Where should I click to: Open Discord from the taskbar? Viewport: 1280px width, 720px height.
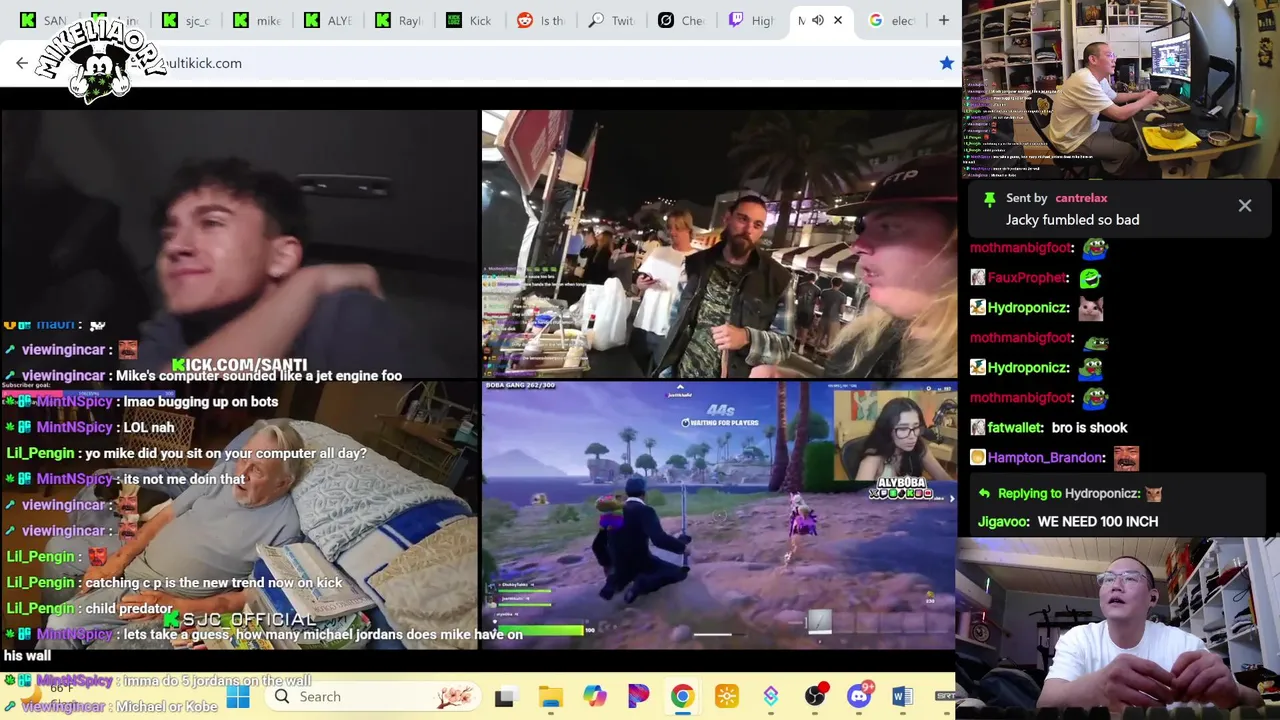[859, 697]
